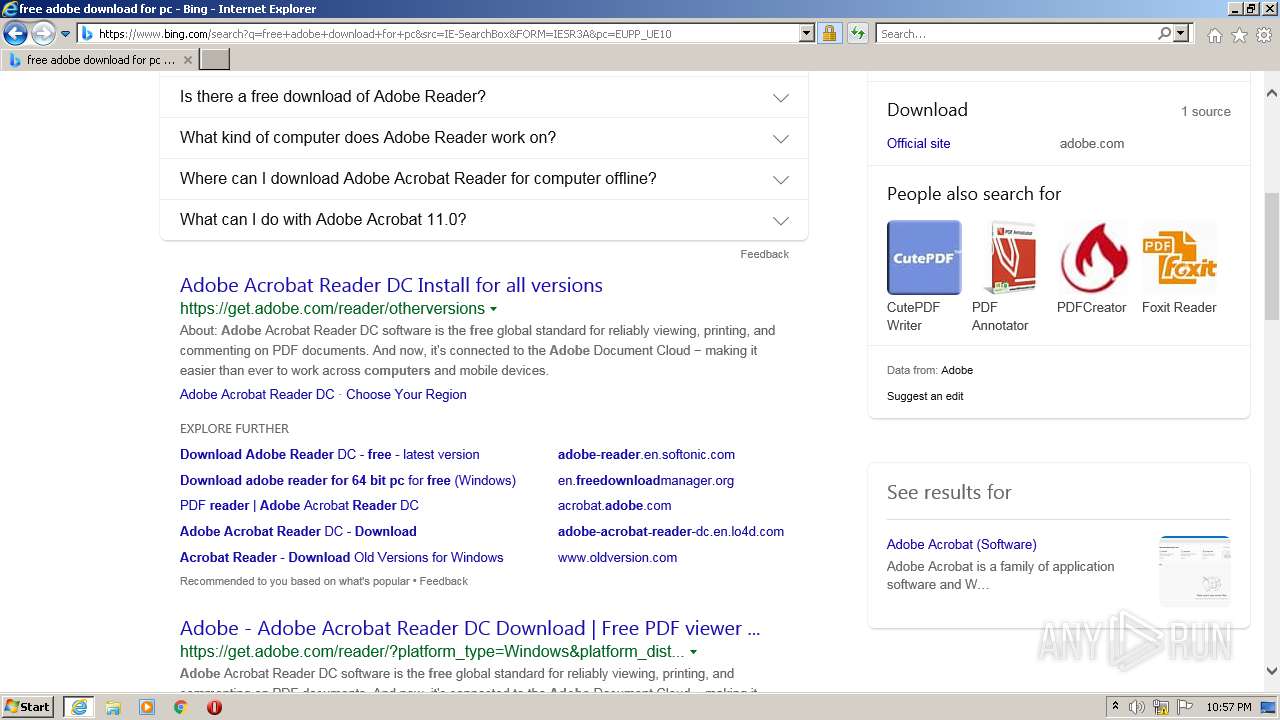Open 'Acrobat Reader - Download Old Versions for Windows'
This screenshot has height=720, width=1280.
(x=341, y=557)
